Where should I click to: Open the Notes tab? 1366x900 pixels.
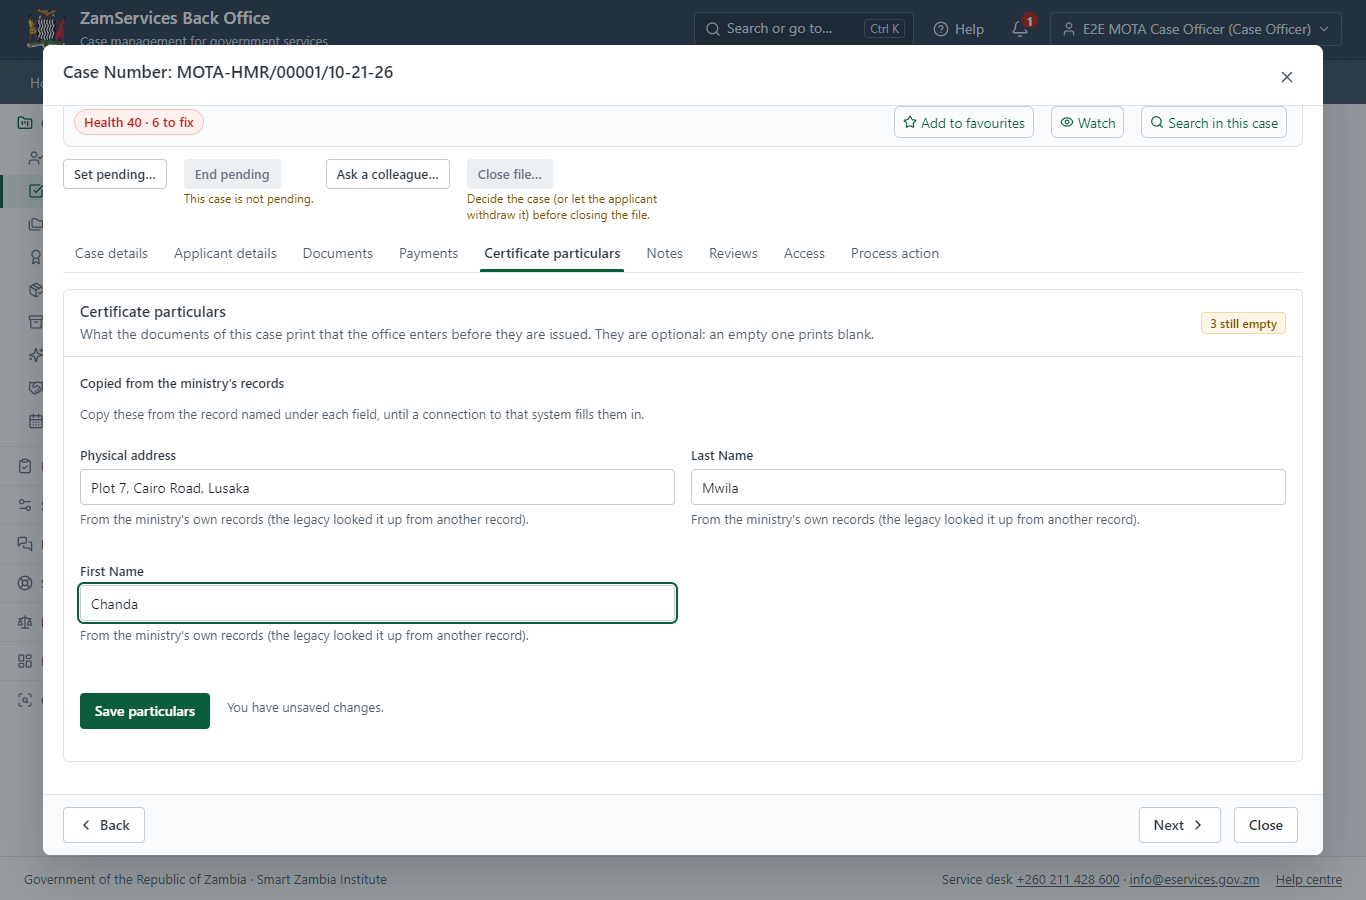click(x=665, y=253)
